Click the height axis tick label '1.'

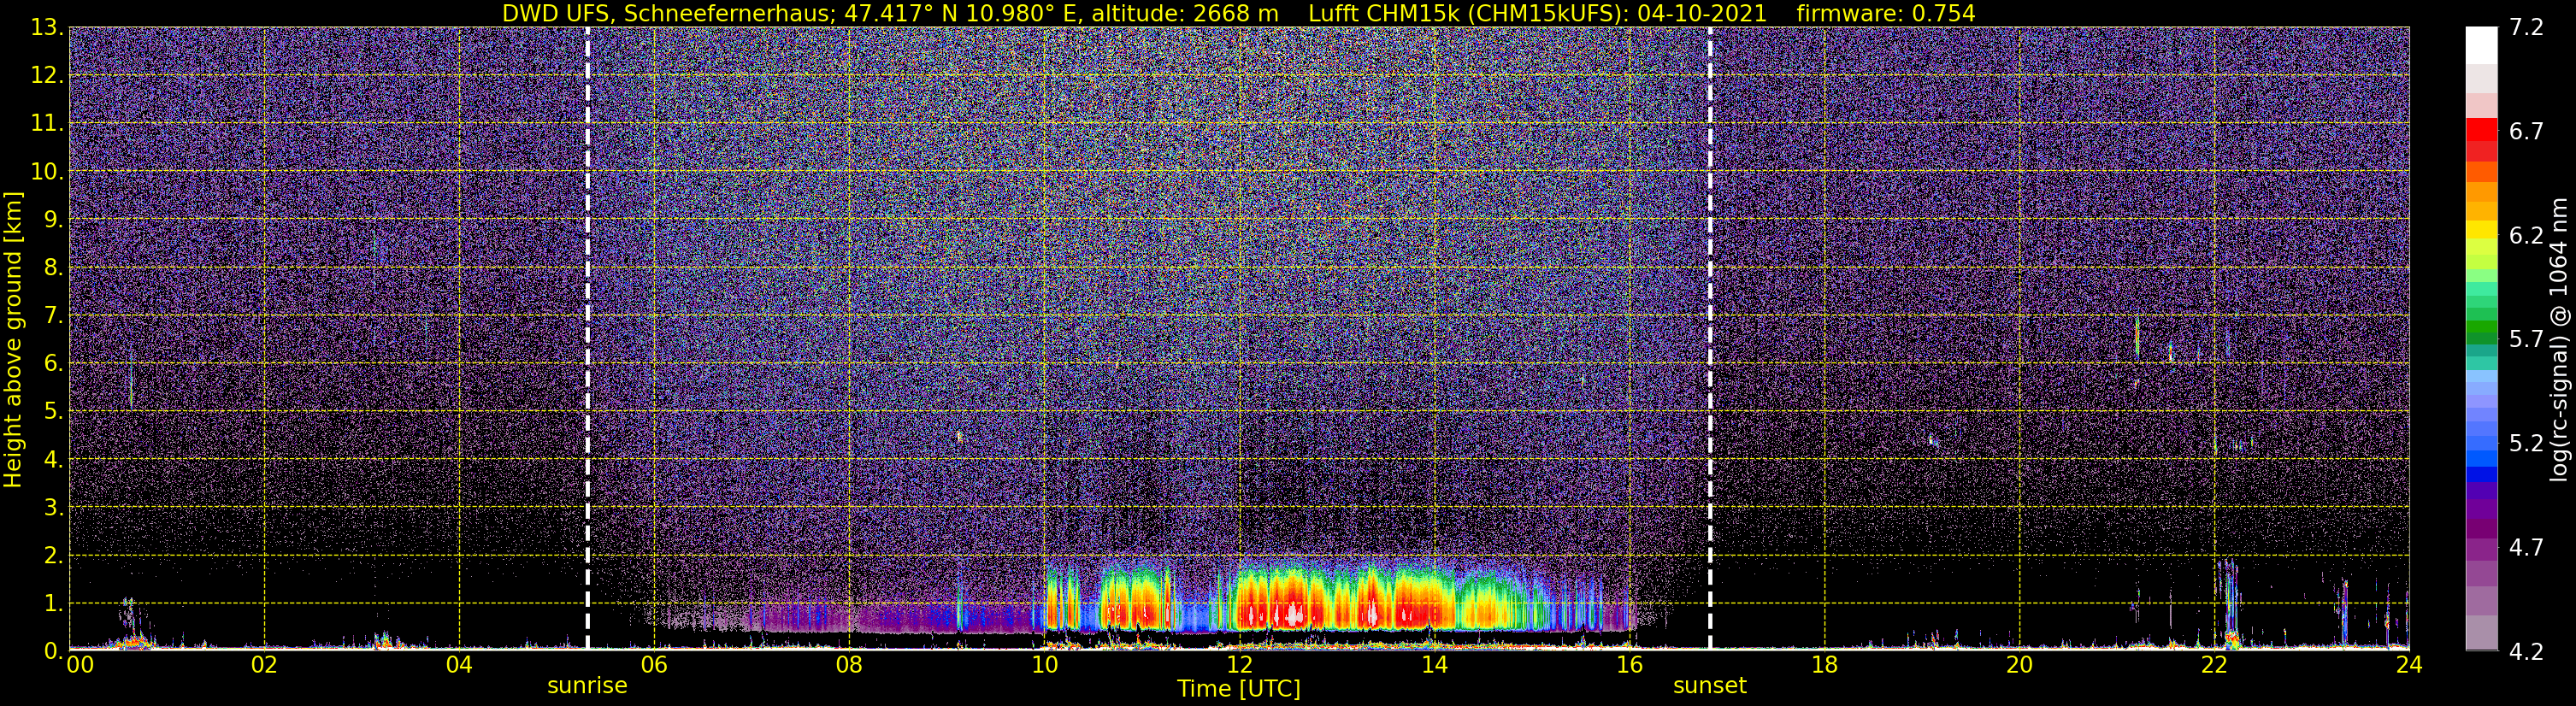pos(52,604)
